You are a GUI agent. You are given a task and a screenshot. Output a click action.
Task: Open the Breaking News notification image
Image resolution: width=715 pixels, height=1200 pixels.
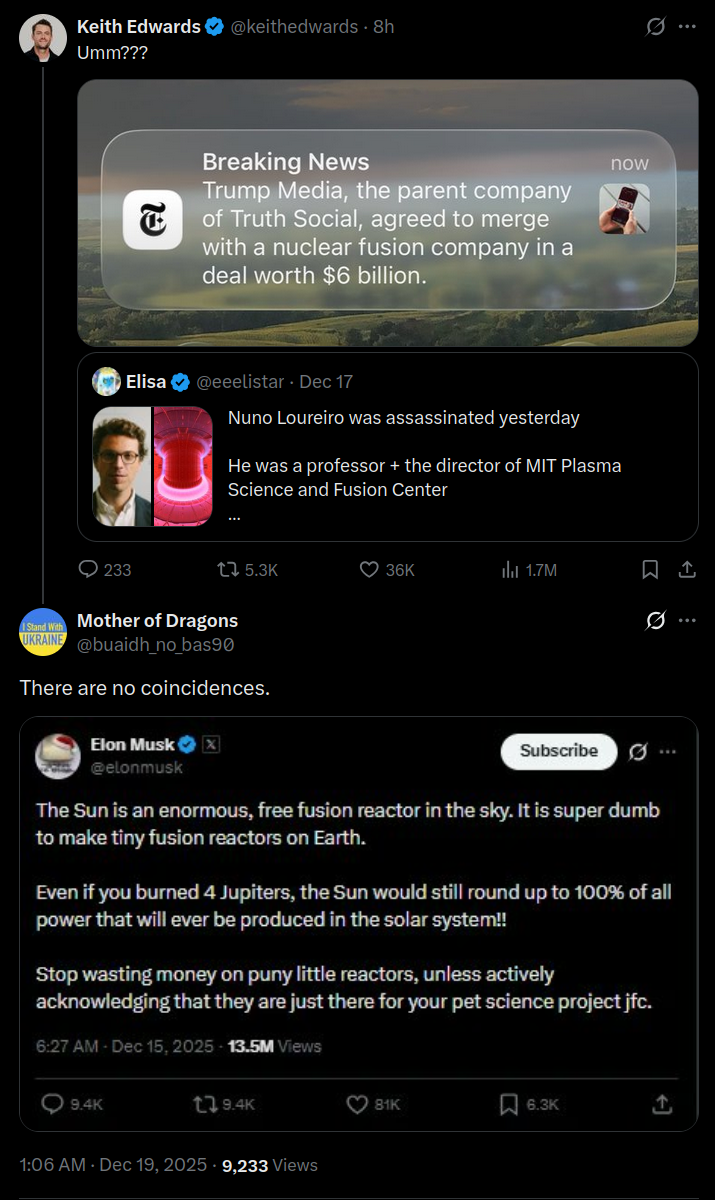point(388,213)
